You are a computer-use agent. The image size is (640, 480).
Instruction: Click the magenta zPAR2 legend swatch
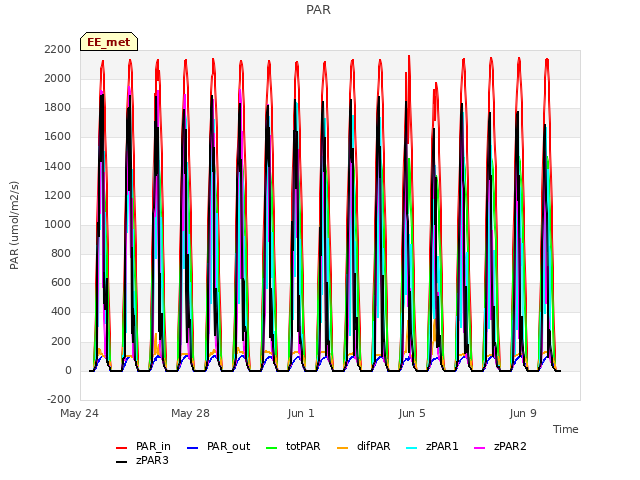(480, 448)
